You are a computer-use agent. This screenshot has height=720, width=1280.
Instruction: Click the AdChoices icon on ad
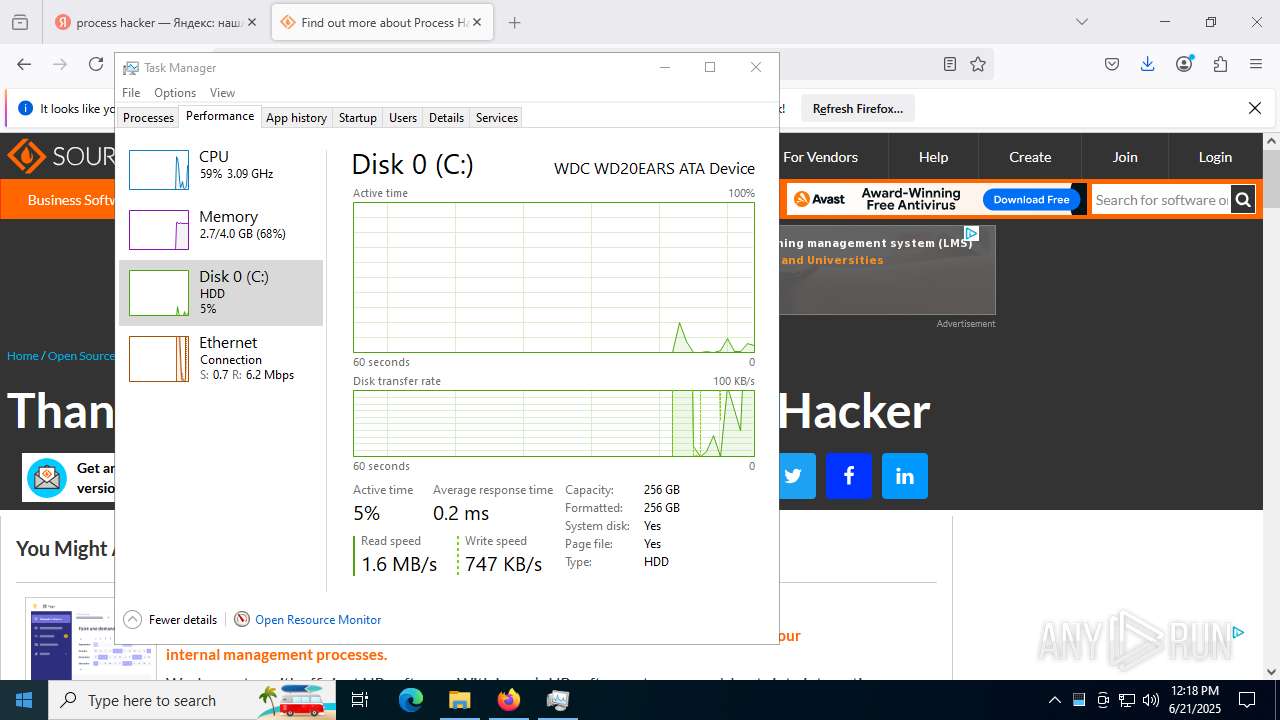[970, 233]
